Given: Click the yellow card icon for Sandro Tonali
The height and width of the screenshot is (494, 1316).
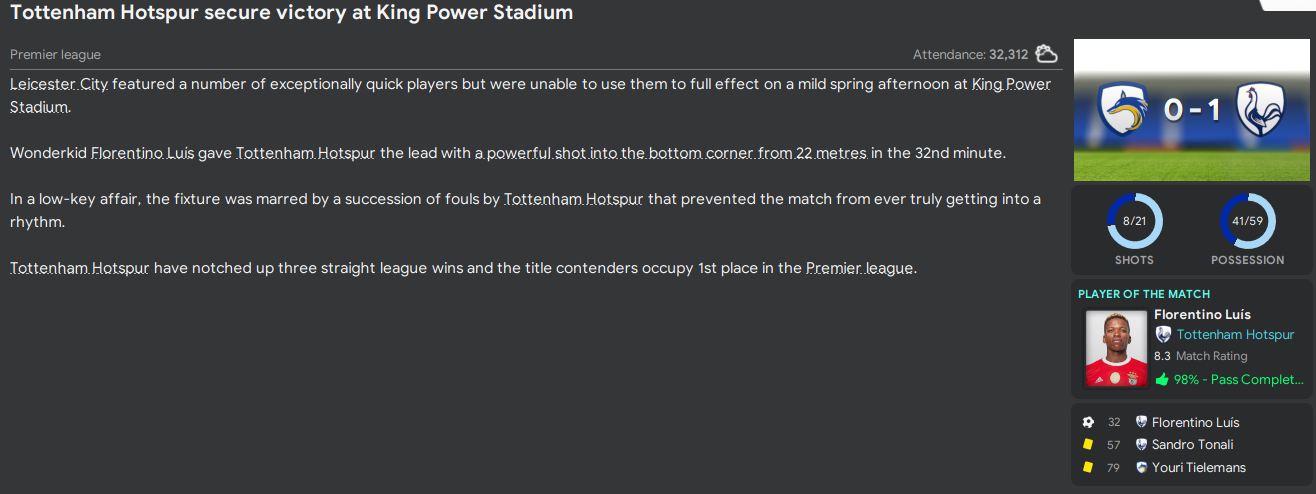Looking at the screenshot, I should click(x=1088, y=445).
